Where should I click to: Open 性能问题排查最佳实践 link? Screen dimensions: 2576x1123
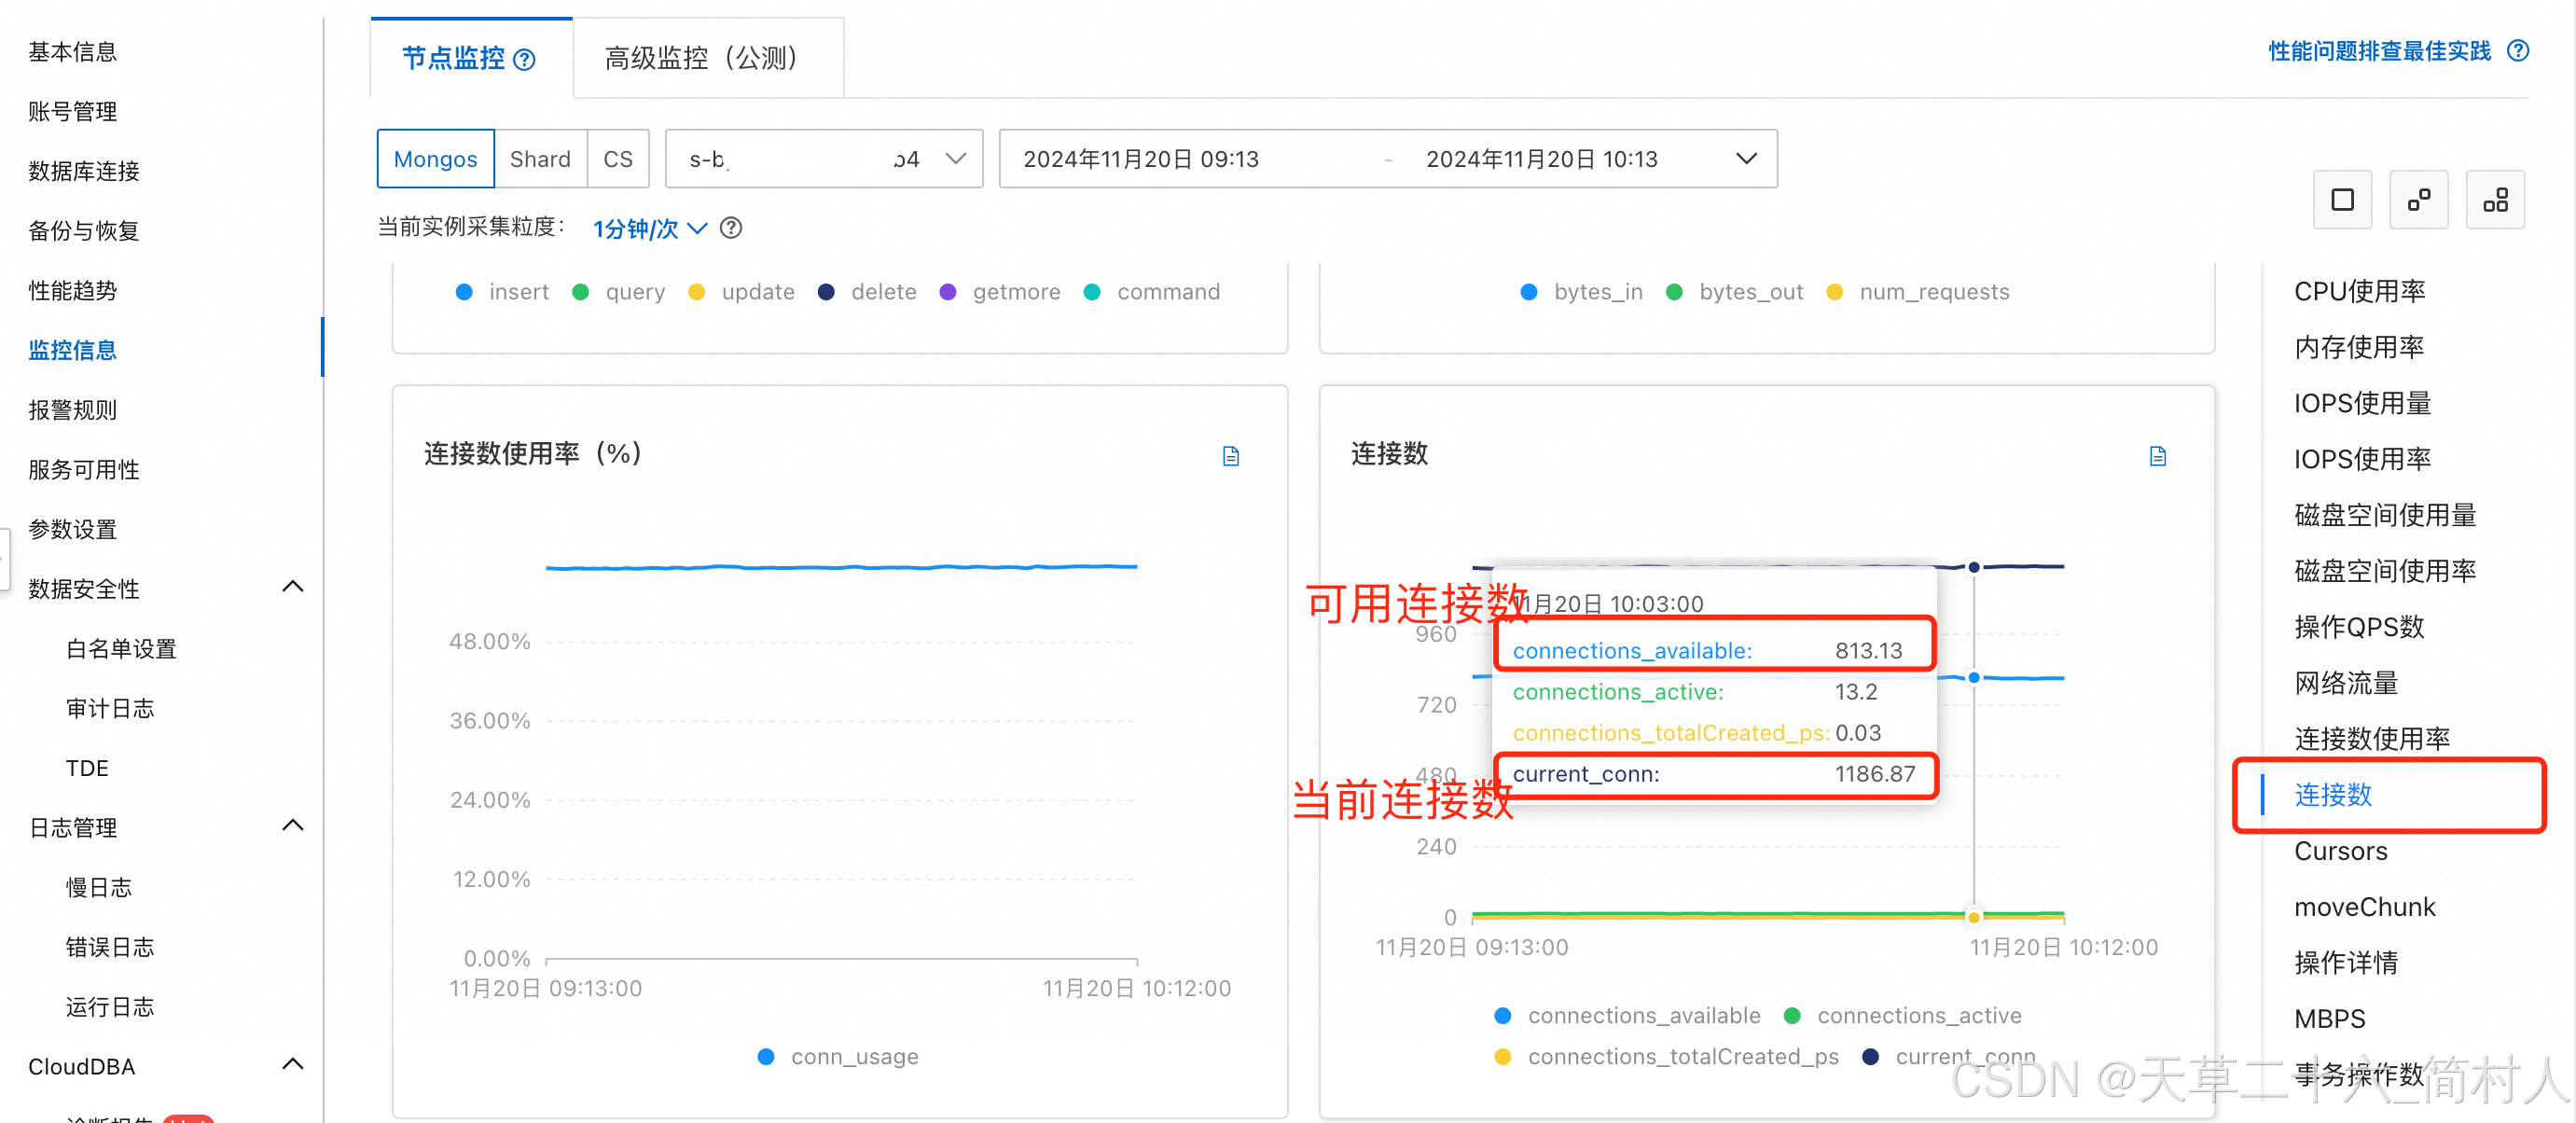click(x=2379, y=51)
